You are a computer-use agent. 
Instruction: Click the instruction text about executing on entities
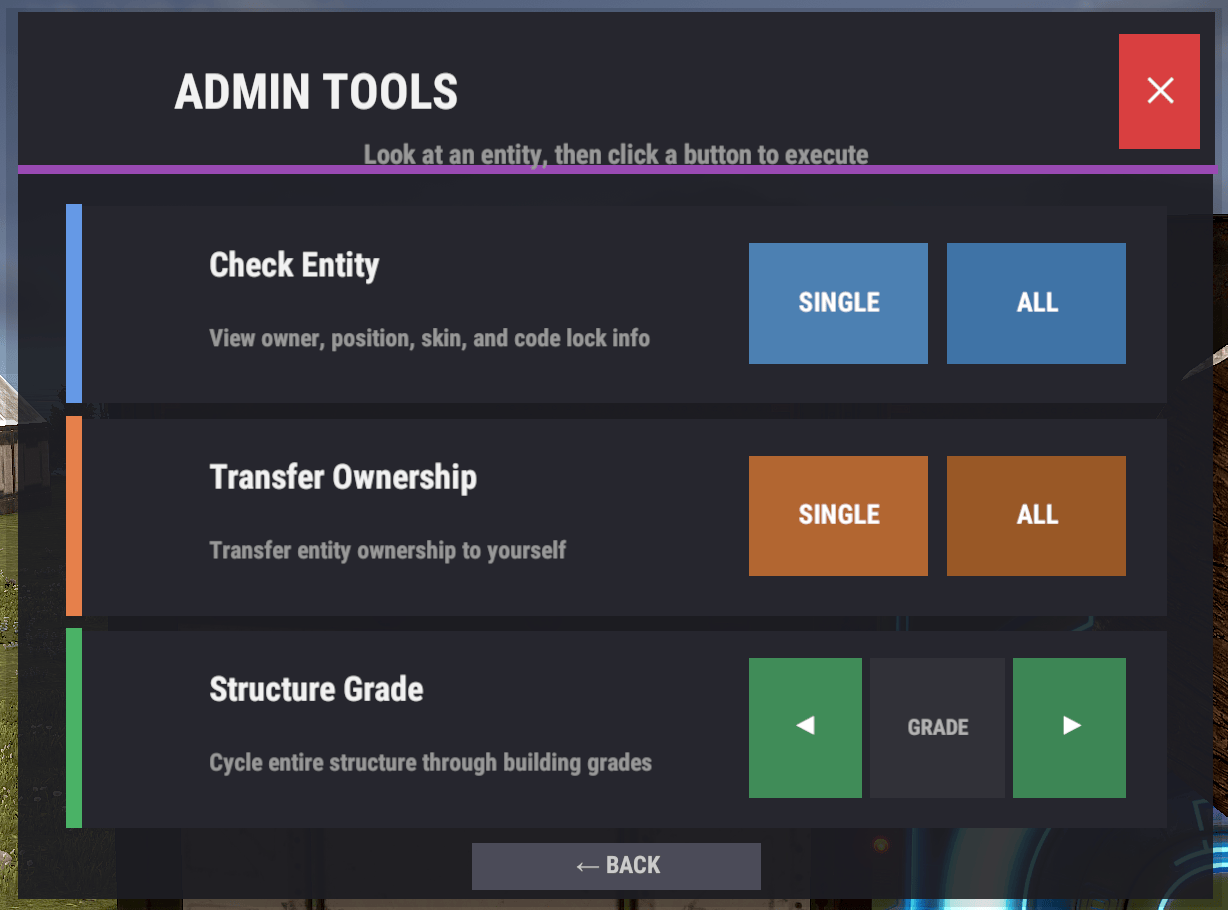click(616, 155)
